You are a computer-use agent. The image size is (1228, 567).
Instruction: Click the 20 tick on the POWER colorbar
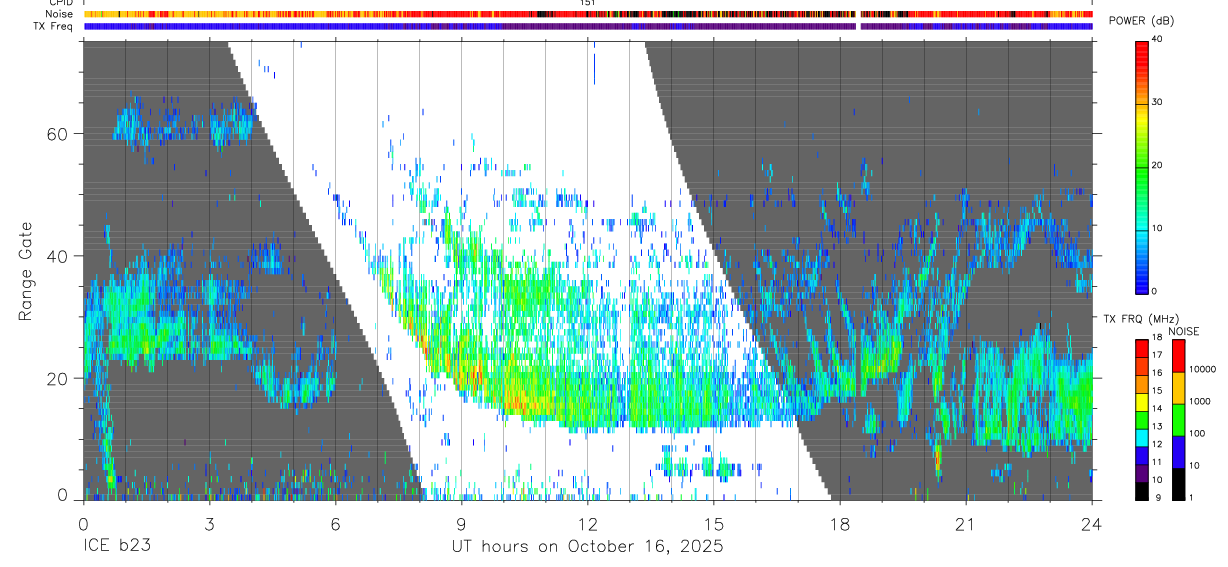1158,165
